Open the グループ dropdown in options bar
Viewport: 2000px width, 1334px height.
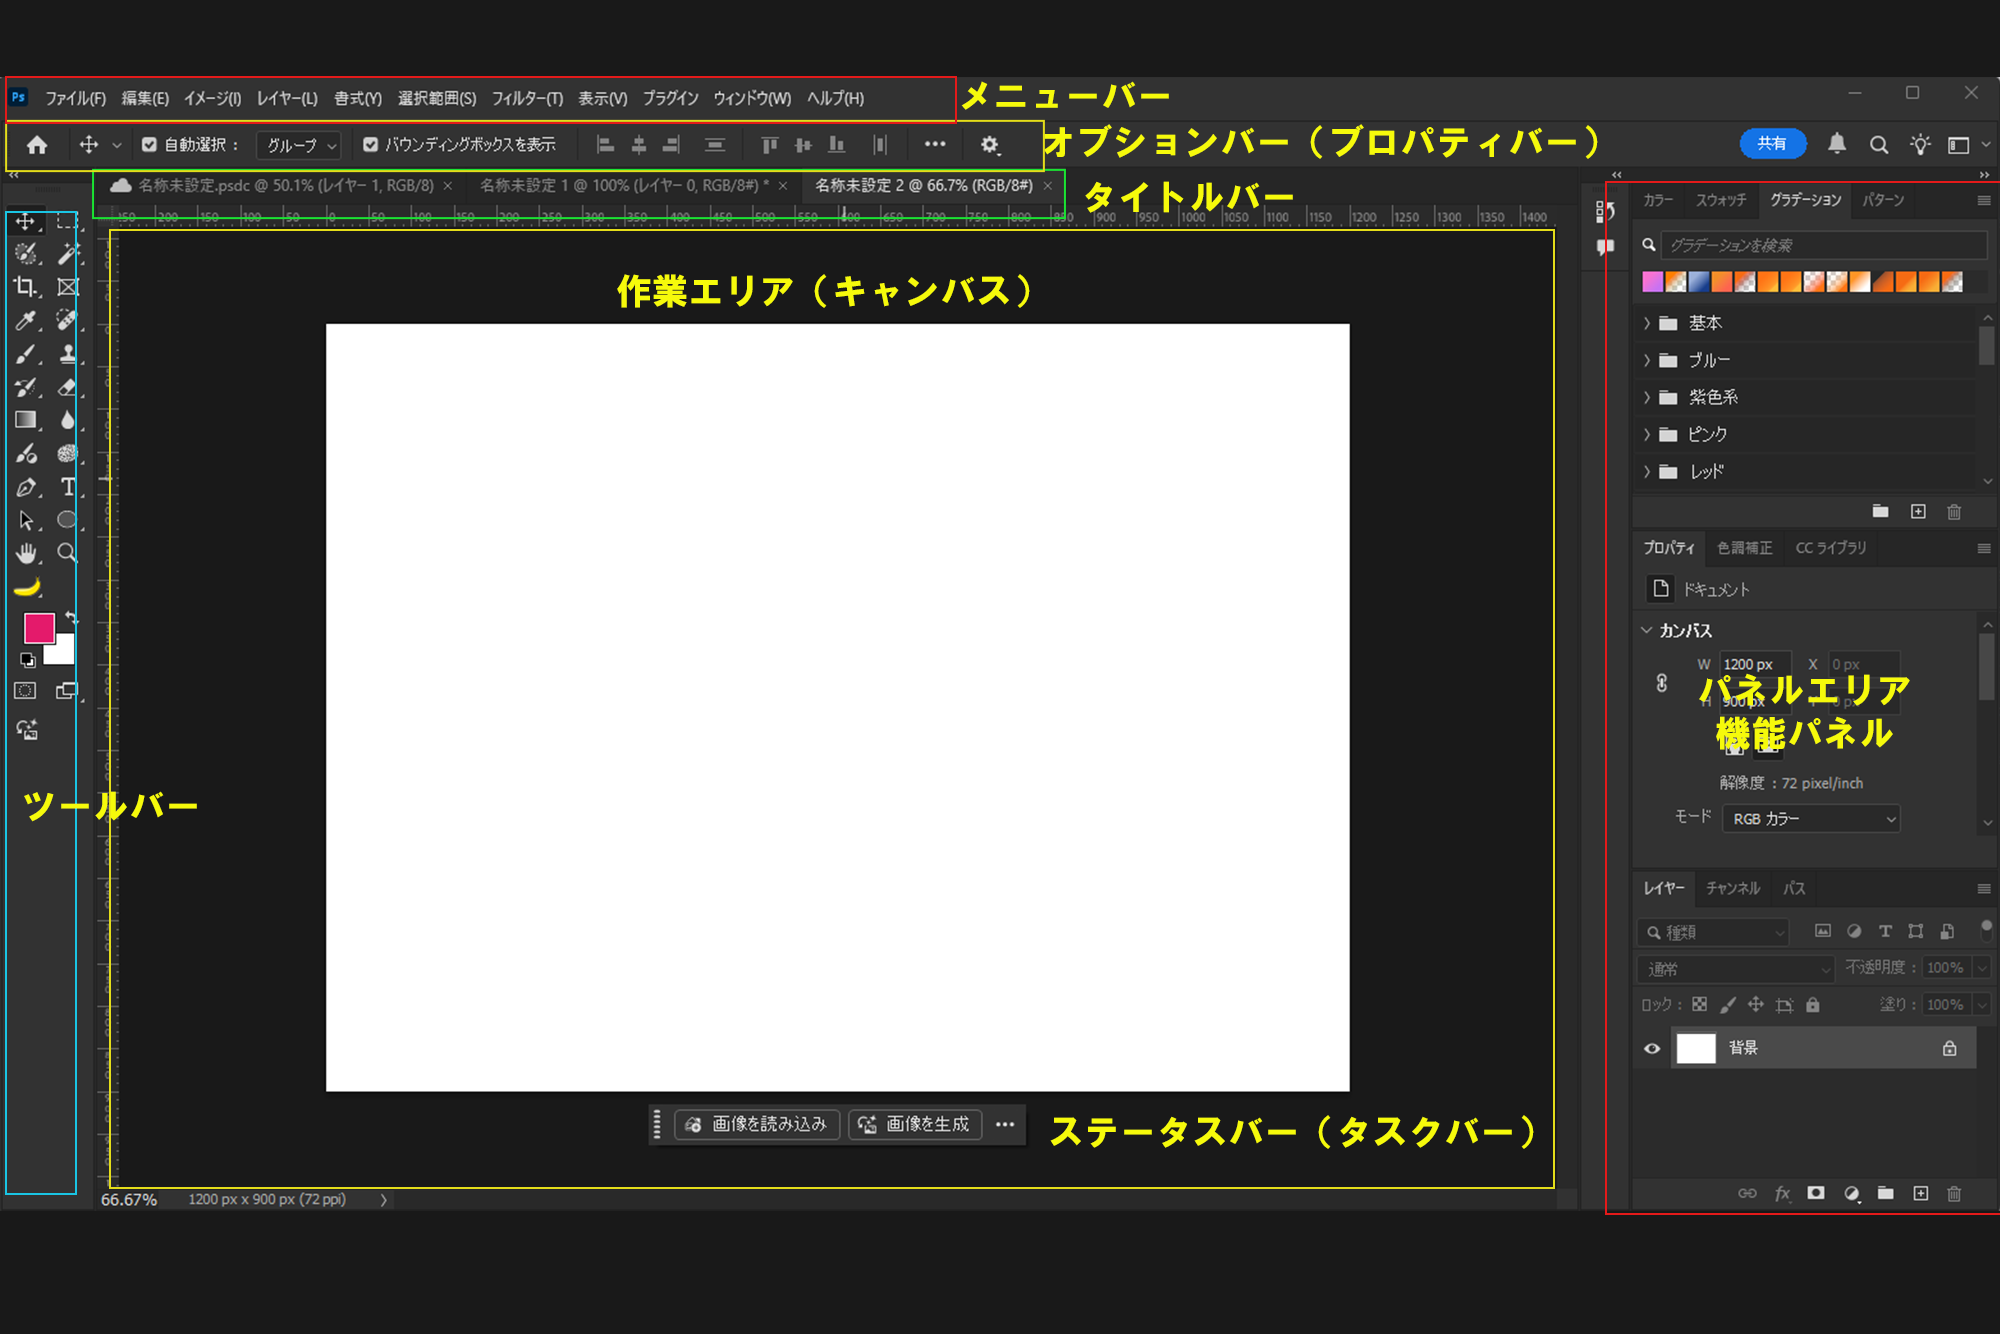click(299, 146)
